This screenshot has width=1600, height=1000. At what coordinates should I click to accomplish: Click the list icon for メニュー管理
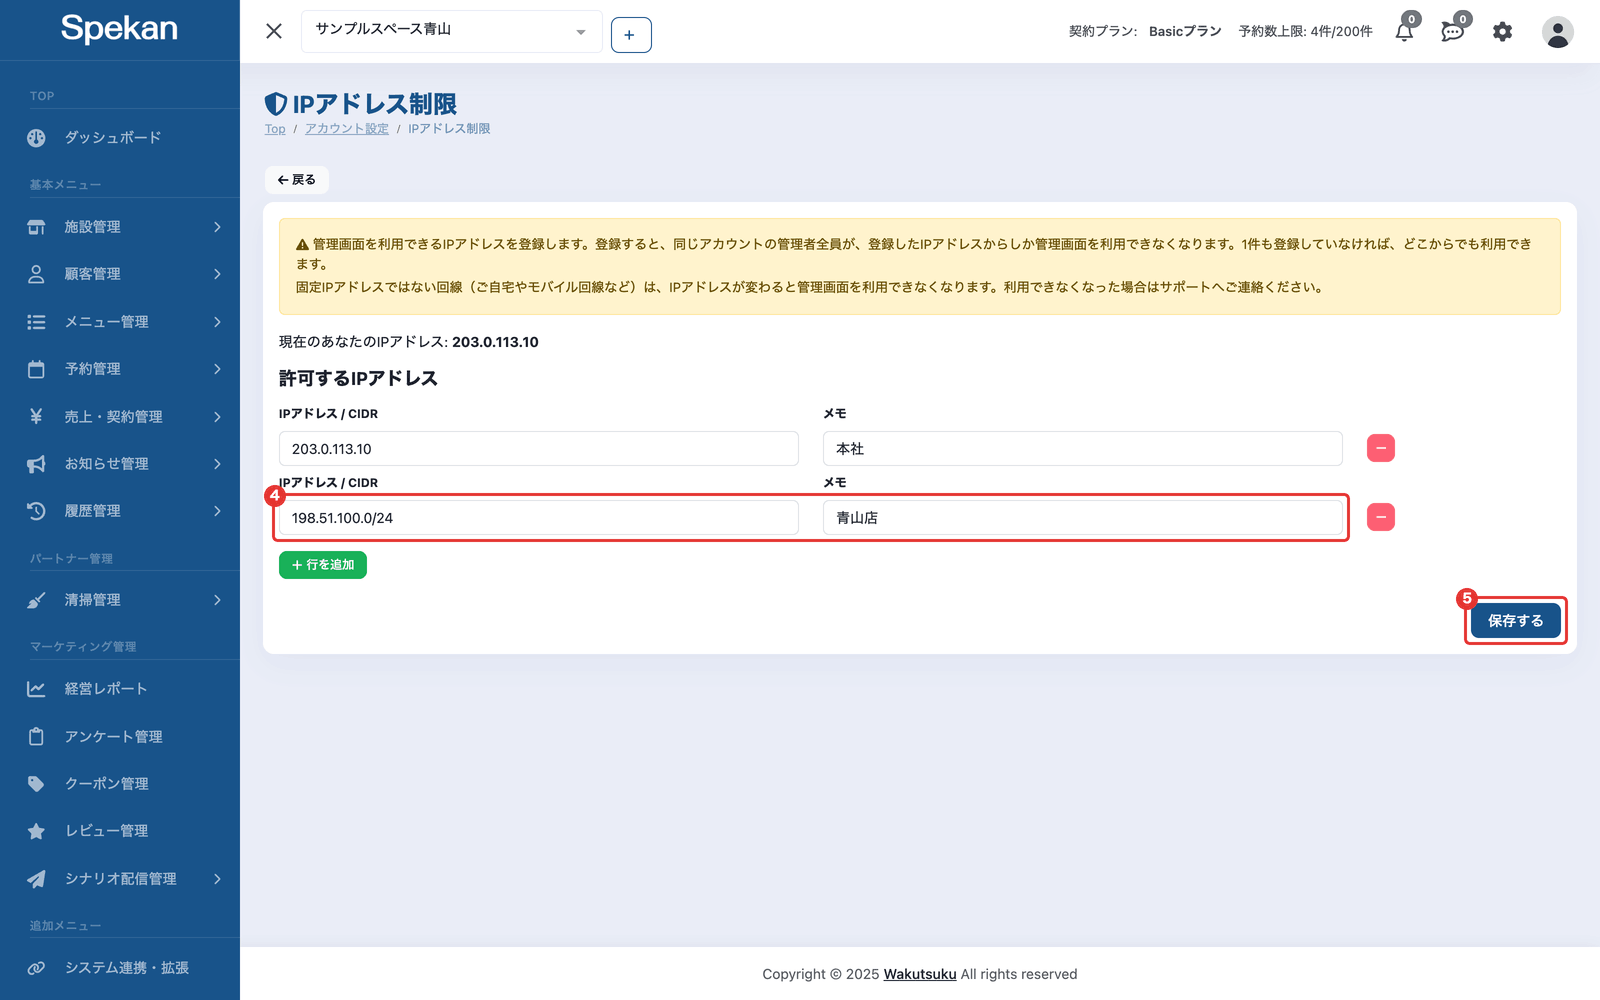click(x=36, y=322)
